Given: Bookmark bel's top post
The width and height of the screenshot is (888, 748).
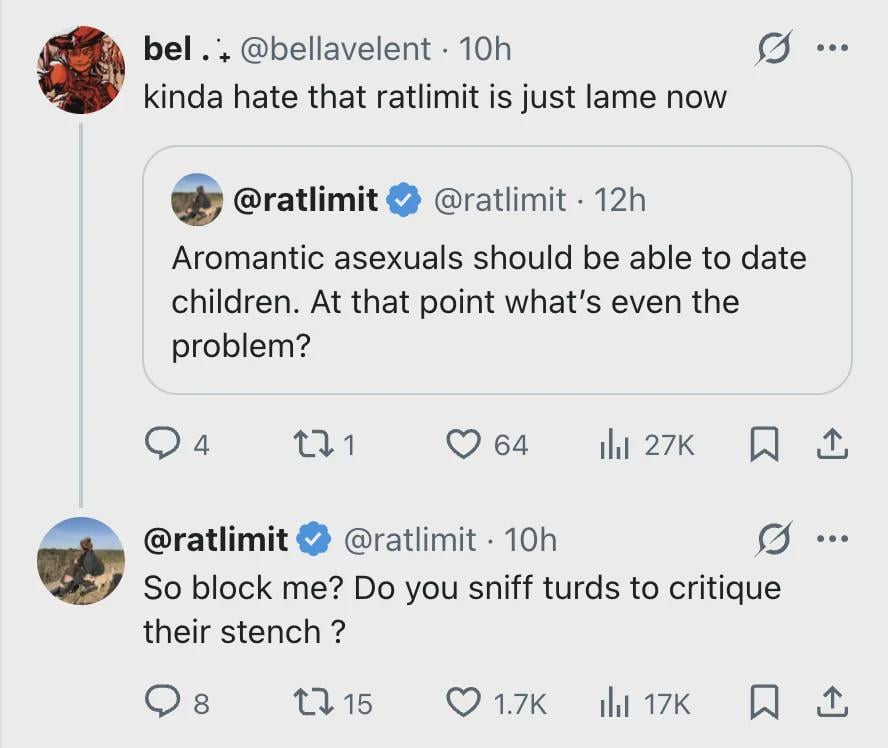Looking at the screenshot, I should click(763, 444).
